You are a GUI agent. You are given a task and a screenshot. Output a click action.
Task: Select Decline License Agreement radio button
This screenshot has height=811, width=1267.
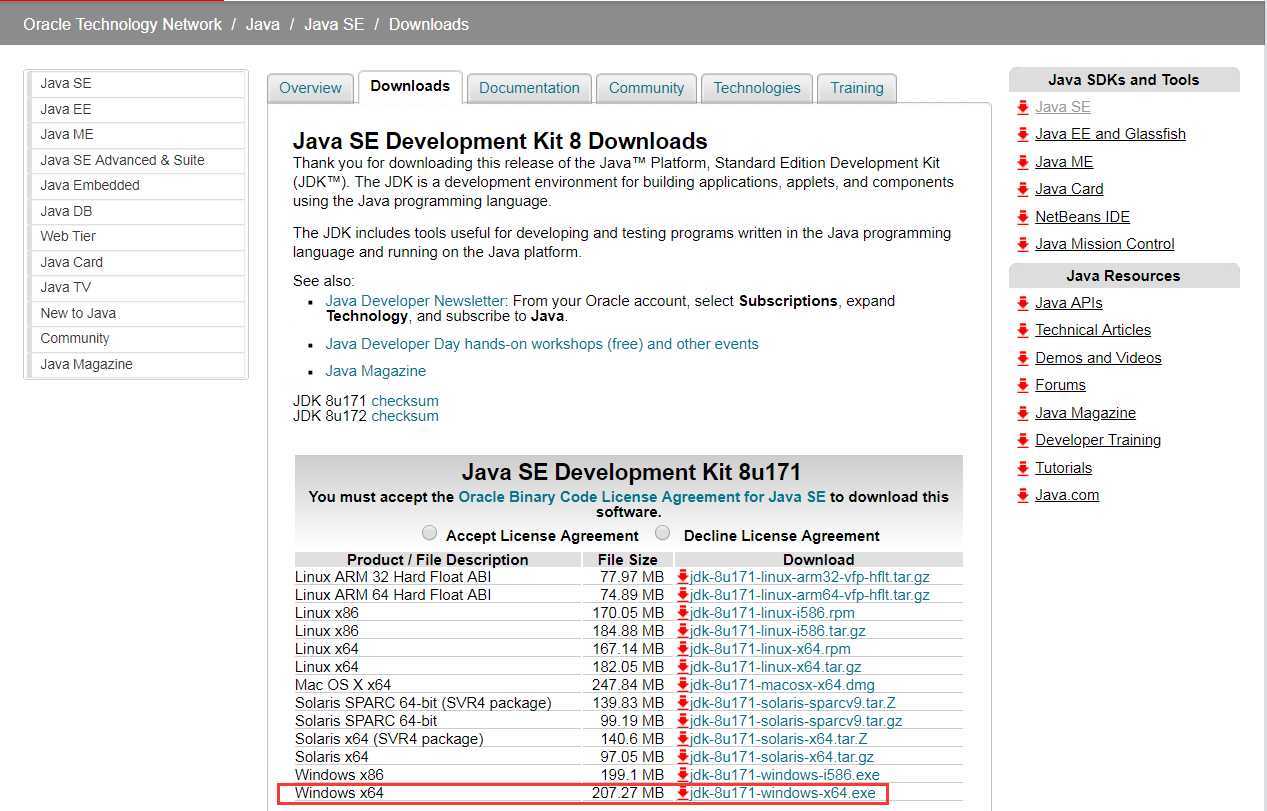(x=662, y=533)
